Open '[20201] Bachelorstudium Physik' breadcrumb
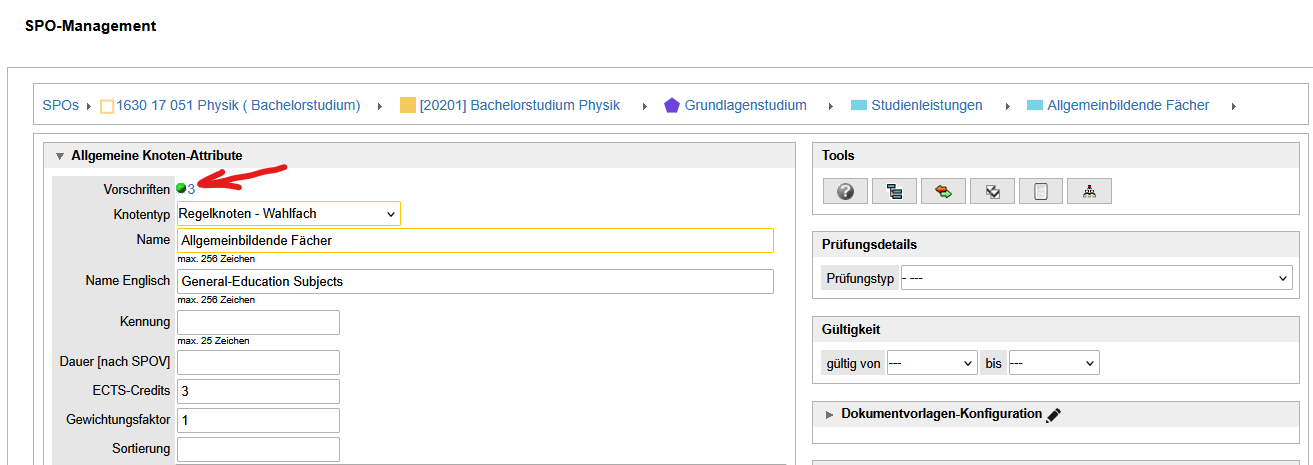This screenshot has height=465, width=1313. pos(519,105)
